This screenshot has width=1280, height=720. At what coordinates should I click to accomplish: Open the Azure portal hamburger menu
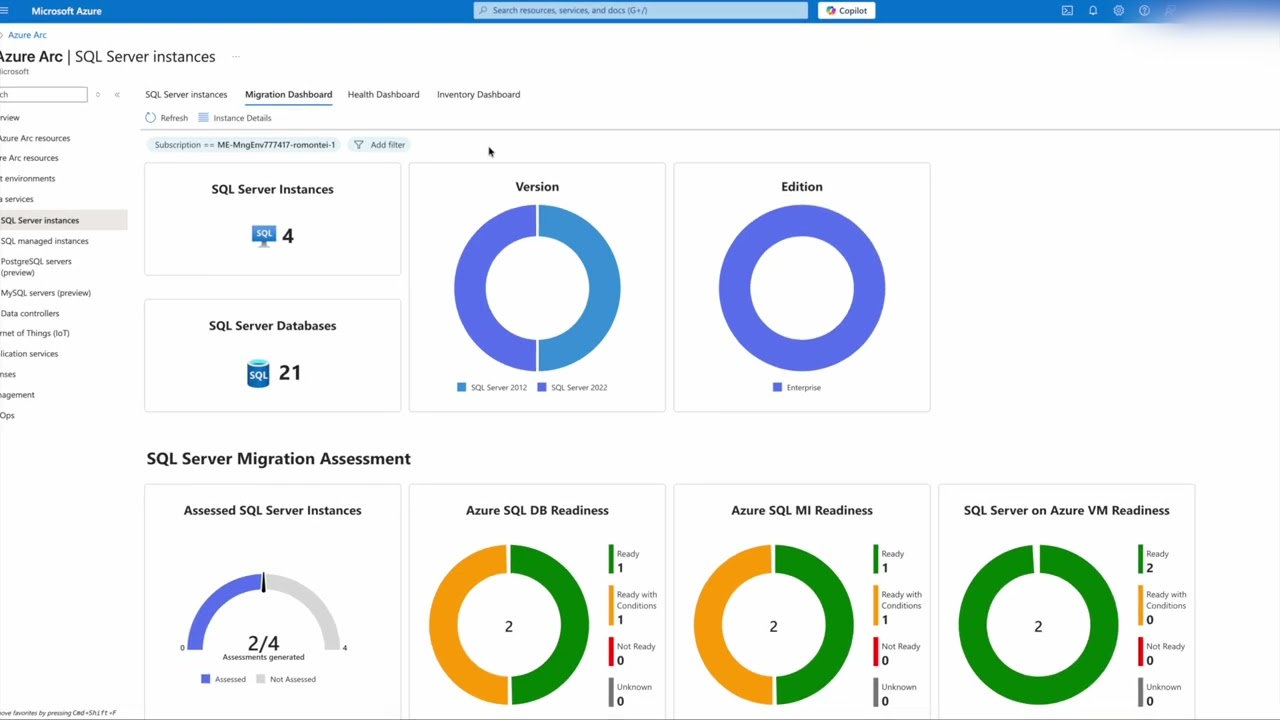pos(4,10)
